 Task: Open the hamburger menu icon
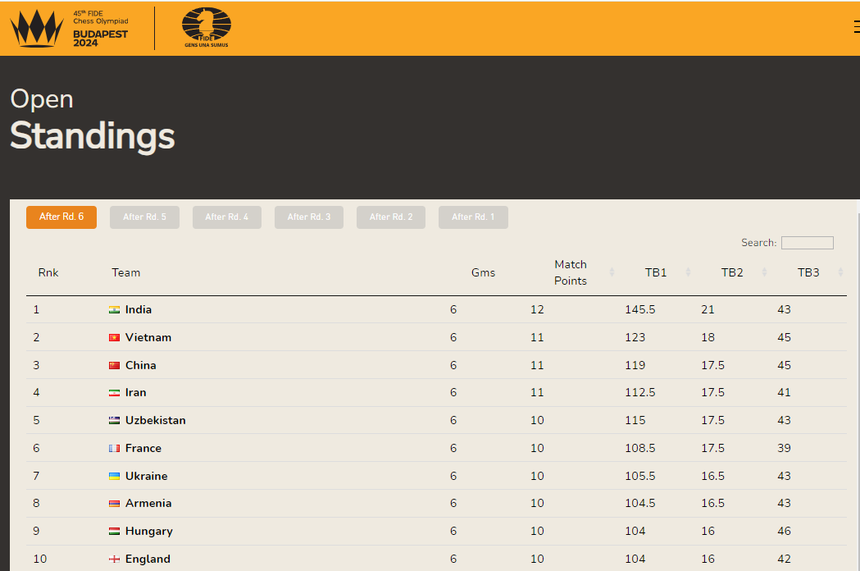coord(856,28)
